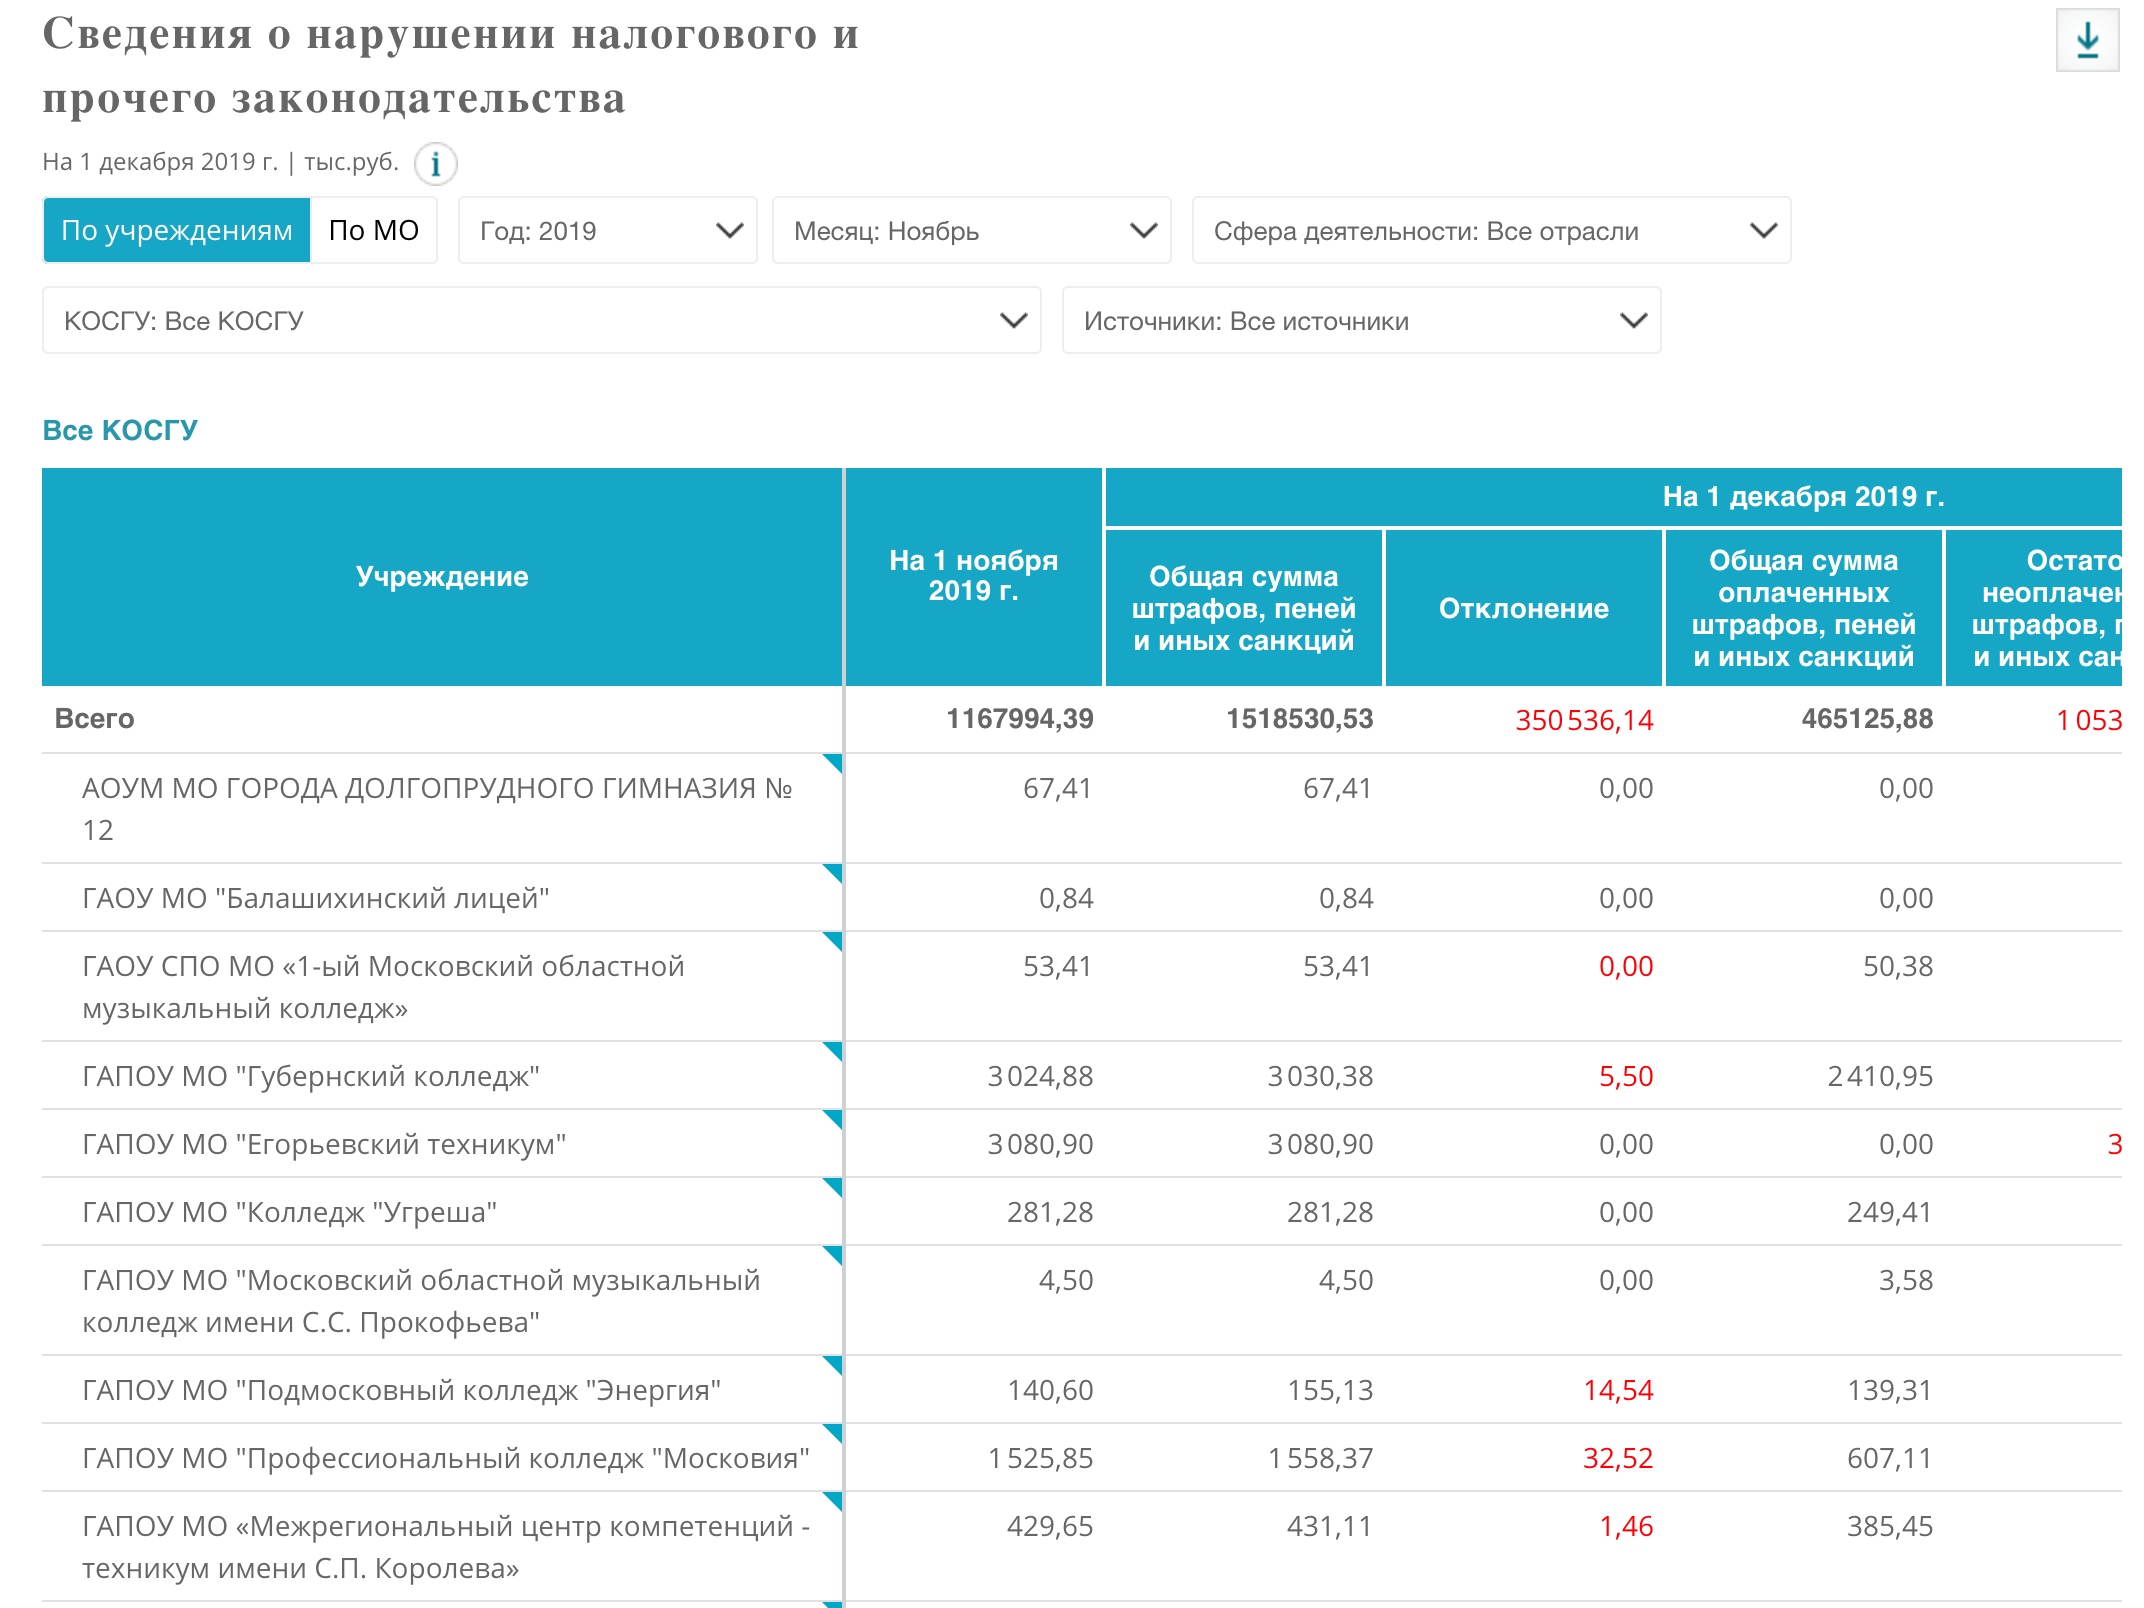2144x1608 pixels.
Task: Select the Всего row label
Action: point(94,719)
